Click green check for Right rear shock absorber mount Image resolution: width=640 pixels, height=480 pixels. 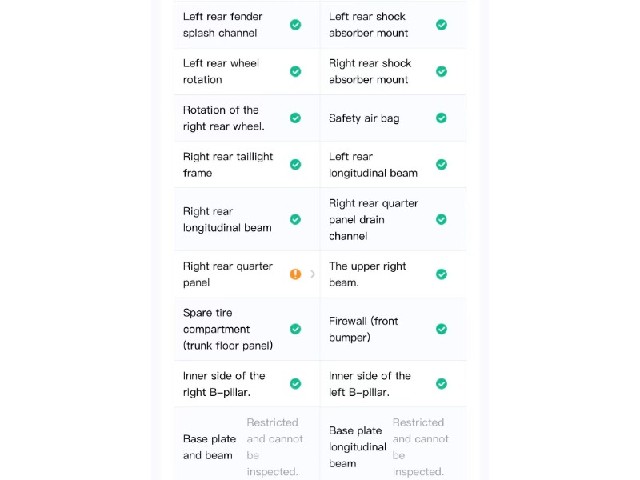coord(441,71)
